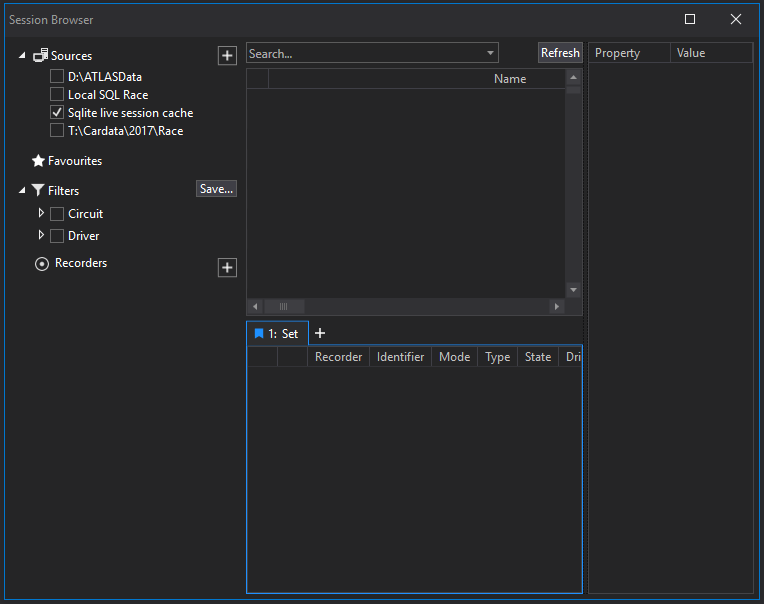Click the Property column header
The width and height of the screenshot is (764, 604).
(x=630, y=53)
